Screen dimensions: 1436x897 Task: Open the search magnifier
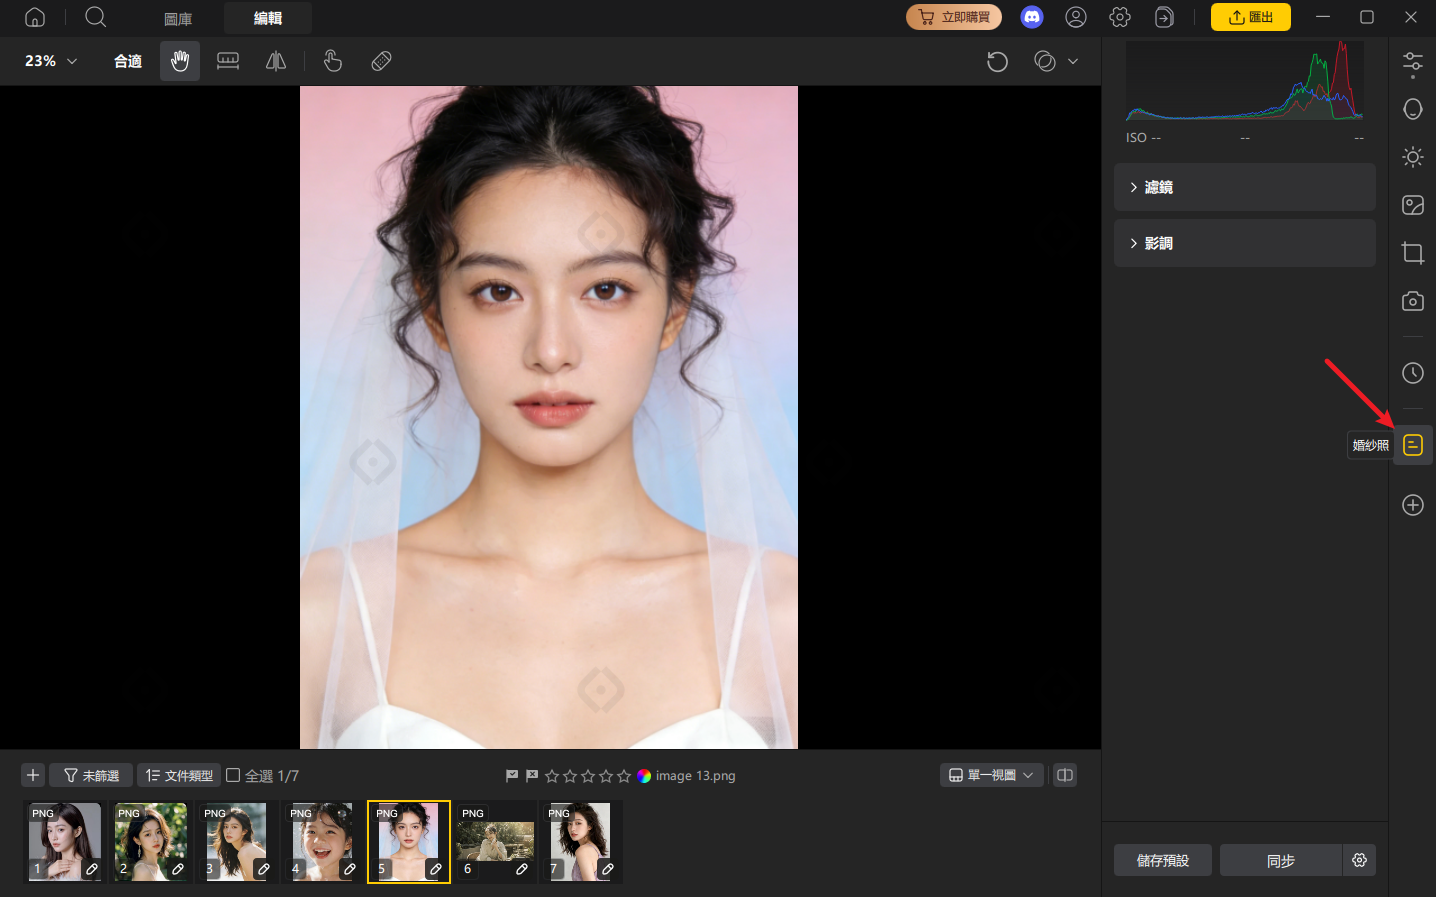pos(96,17)
